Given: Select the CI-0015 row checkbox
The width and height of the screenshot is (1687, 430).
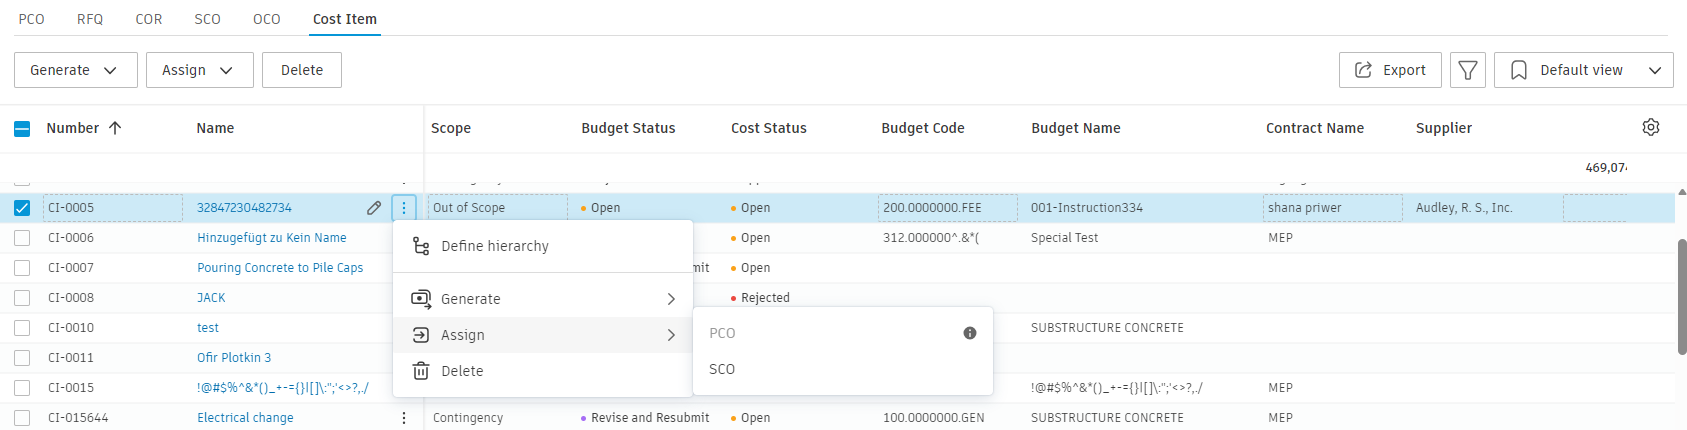Looking at the screenshot, I should click(x=22, y=388).
